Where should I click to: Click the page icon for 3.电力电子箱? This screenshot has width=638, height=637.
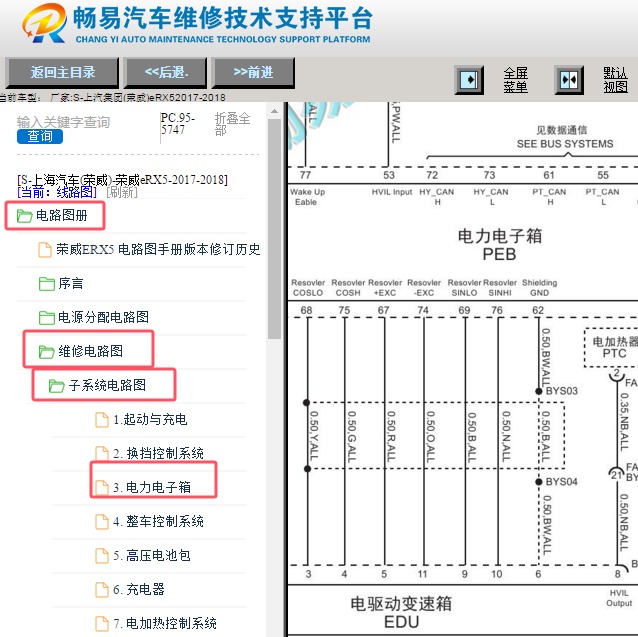pyautogui.click(x=102, y=488)
